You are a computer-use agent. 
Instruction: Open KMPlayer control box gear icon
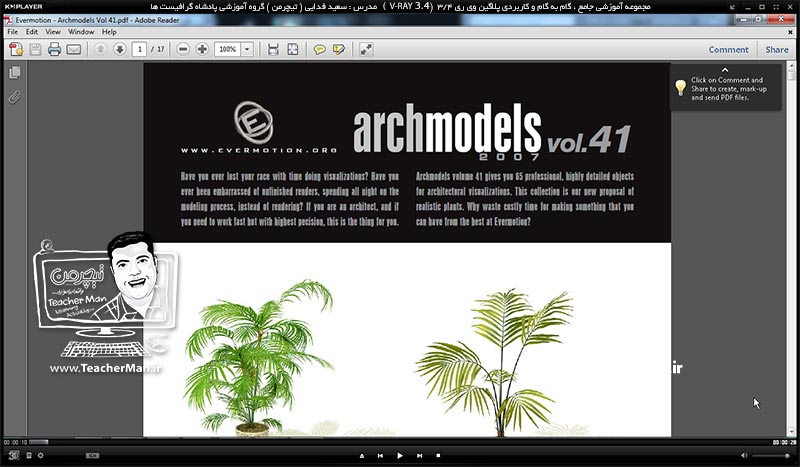40,455
